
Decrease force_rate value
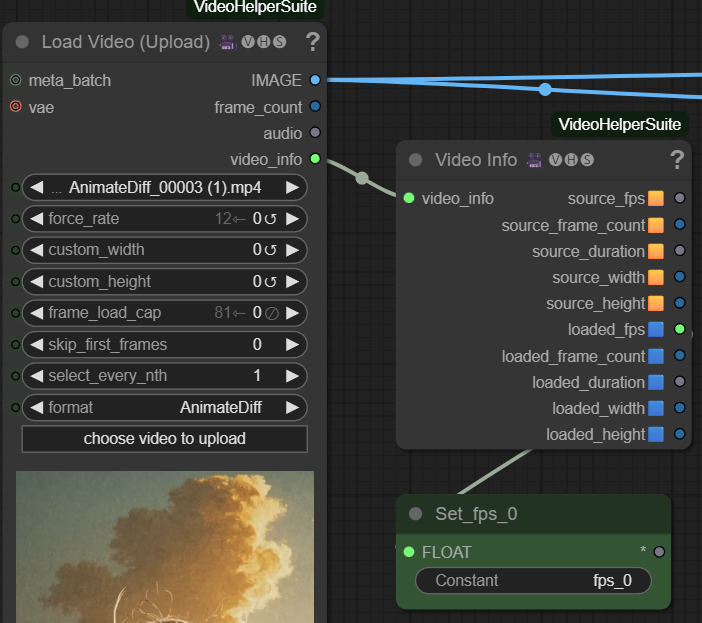point(37,218)
